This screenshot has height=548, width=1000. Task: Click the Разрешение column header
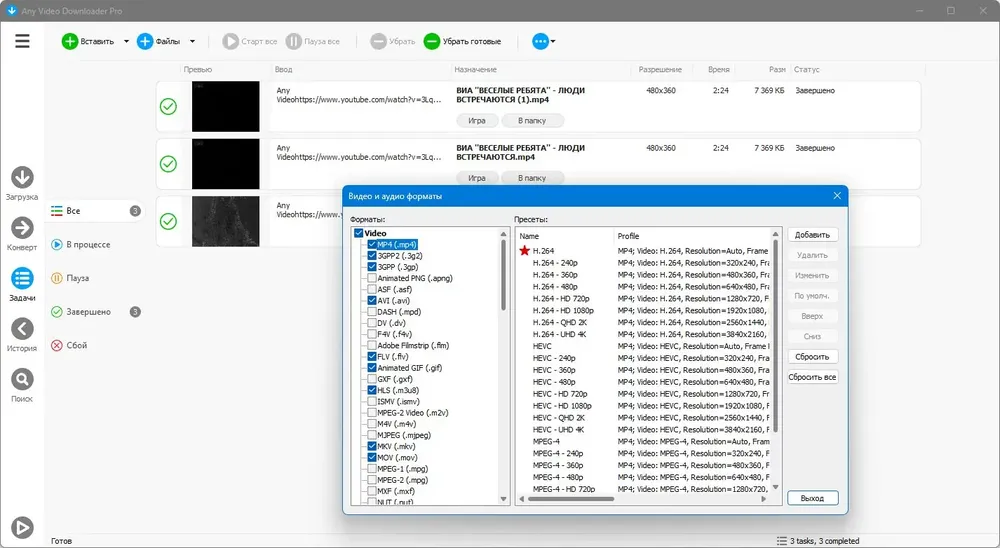pos(660,70)
